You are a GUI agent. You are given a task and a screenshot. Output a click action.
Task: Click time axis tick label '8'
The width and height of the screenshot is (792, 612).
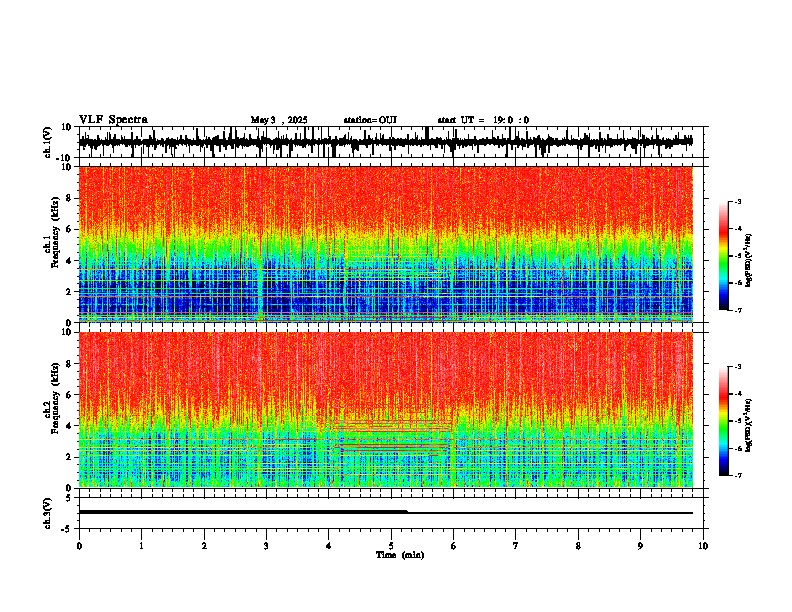point(578,546)
